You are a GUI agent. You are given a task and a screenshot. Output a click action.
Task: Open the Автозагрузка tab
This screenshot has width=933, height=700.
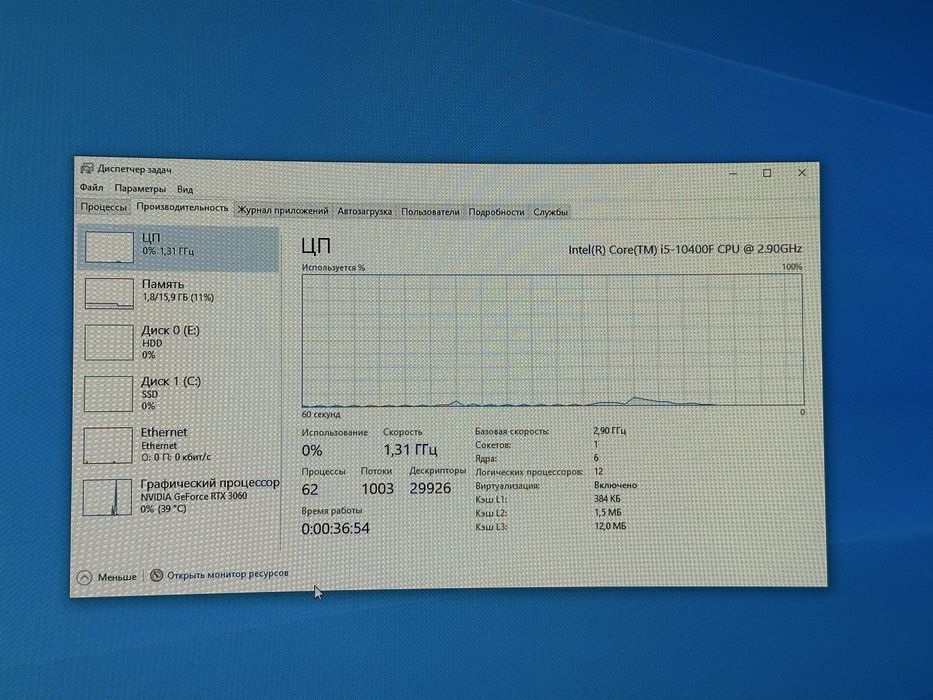click(364, 211)
